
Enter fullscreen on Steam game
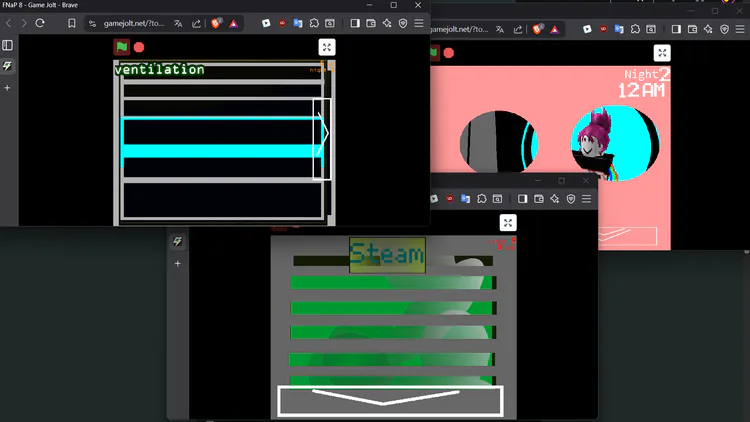point(508,223)
